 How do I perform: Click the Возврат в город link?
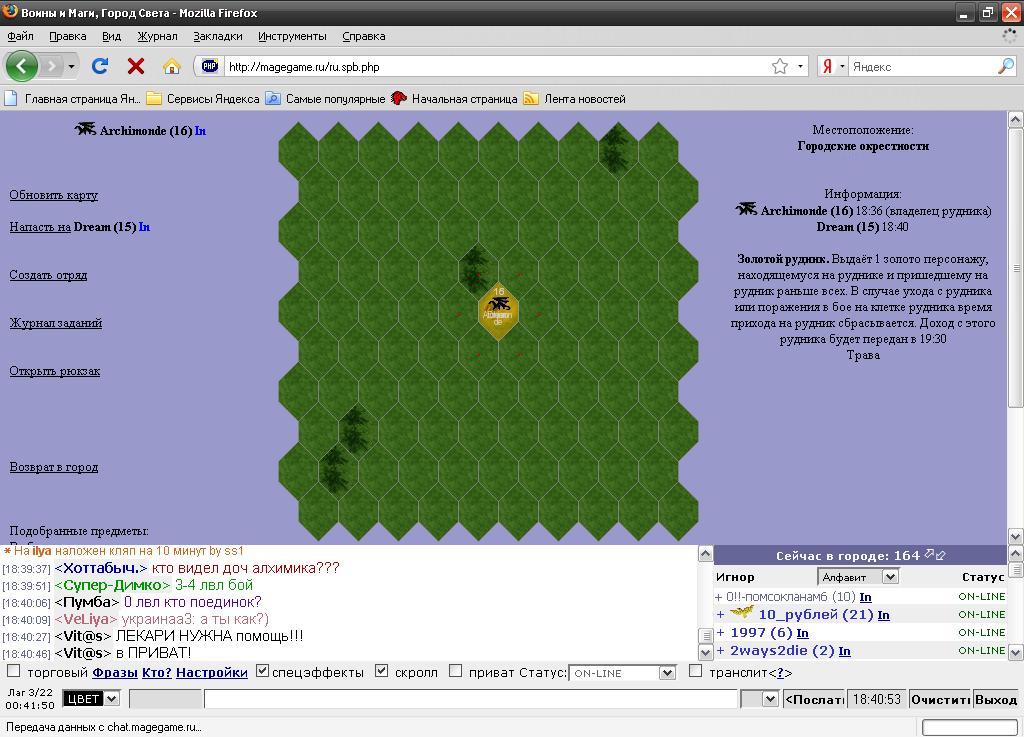coord(54,467)
